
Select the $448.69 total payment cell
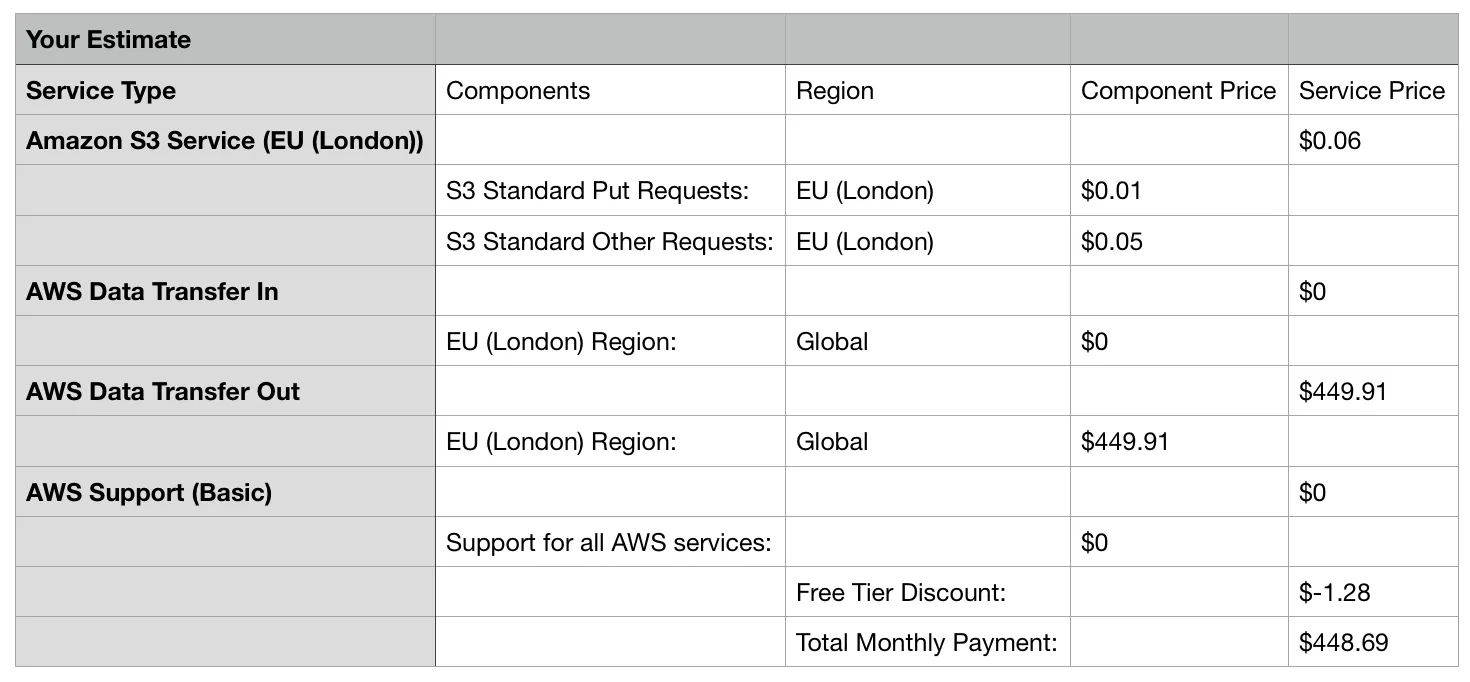point(1343,643)
